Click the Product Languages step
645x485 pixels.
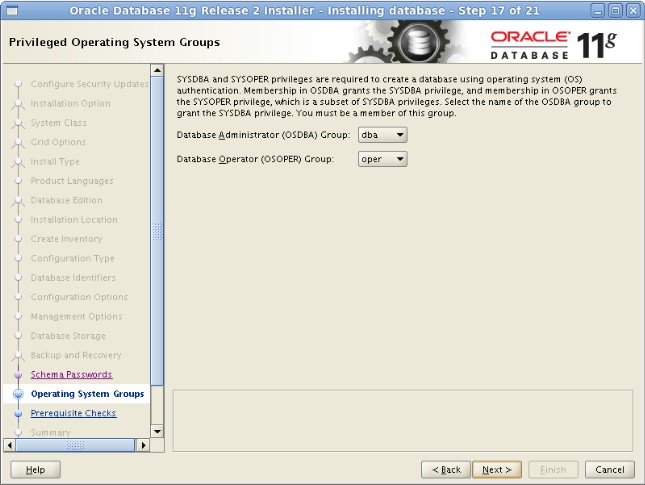[x=72, y=181]
